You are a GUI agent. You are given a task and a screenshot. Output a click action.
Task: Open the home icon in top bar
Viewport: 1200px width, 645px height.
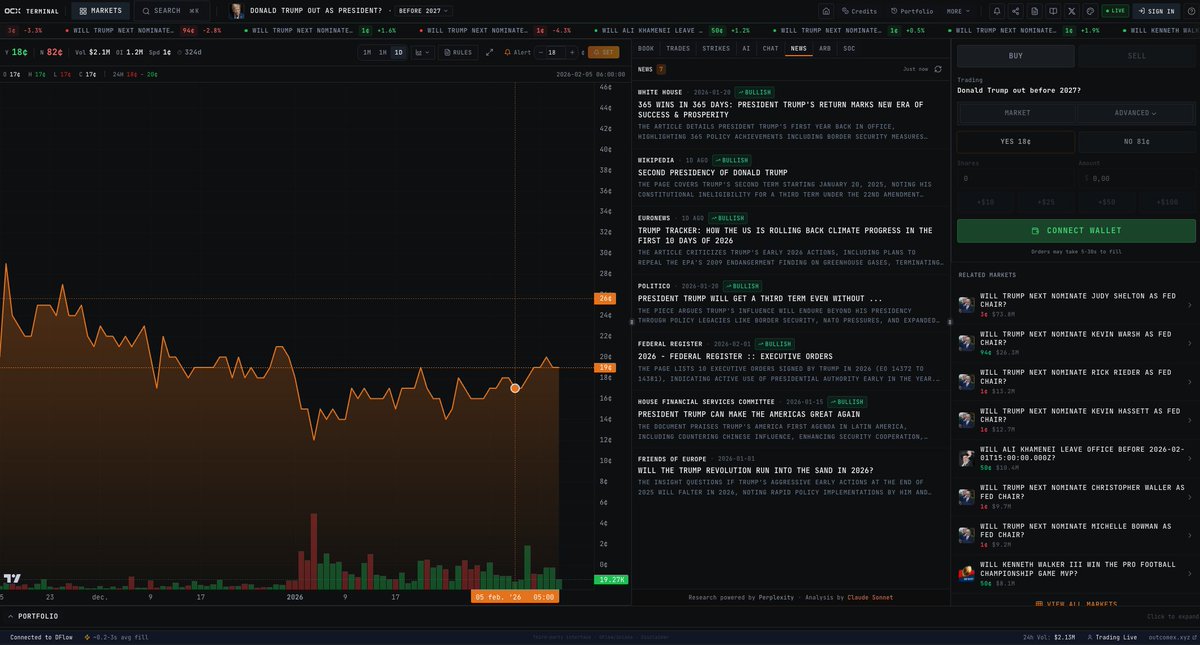point(826,11)
